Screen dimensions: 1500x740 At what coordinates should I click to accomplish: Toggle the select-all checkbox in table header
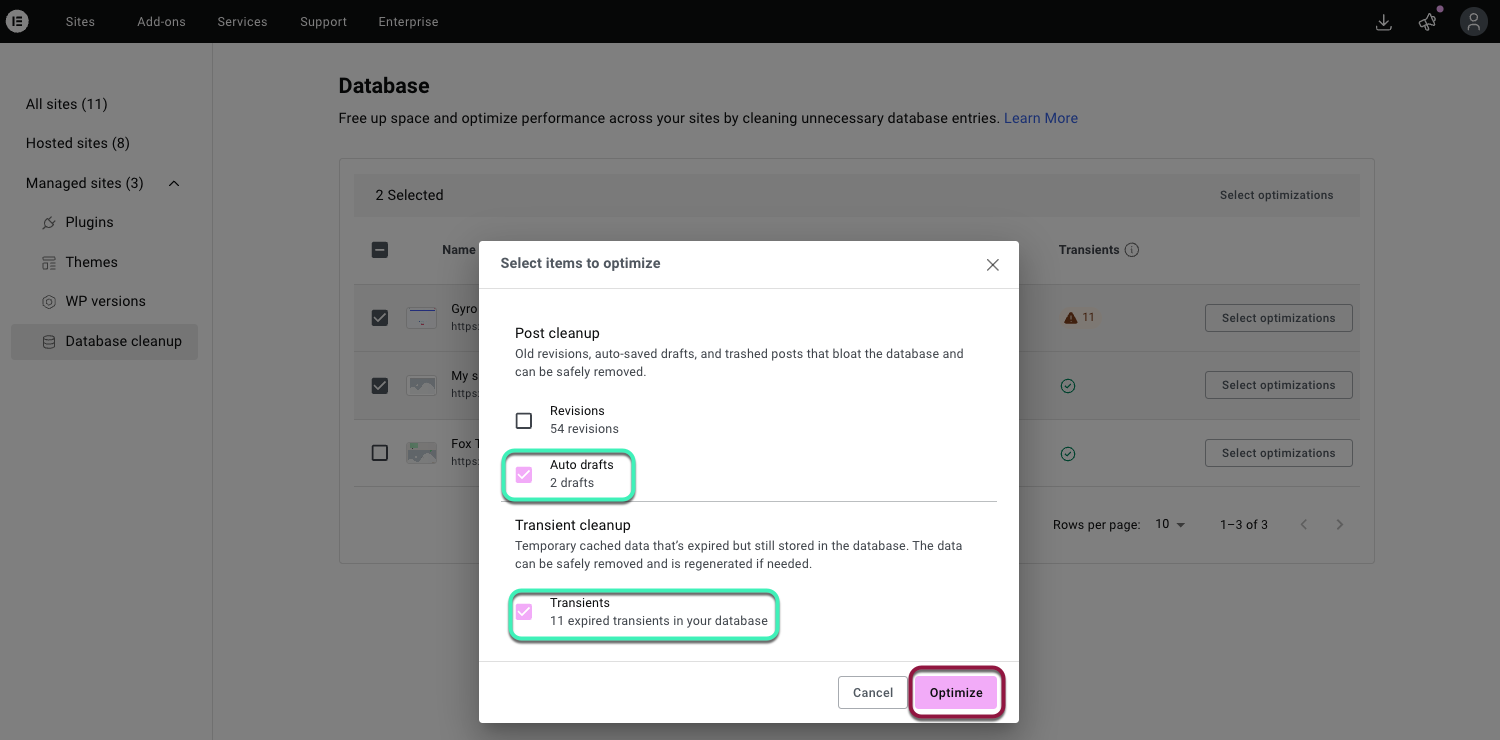click(x=380, y=250)
